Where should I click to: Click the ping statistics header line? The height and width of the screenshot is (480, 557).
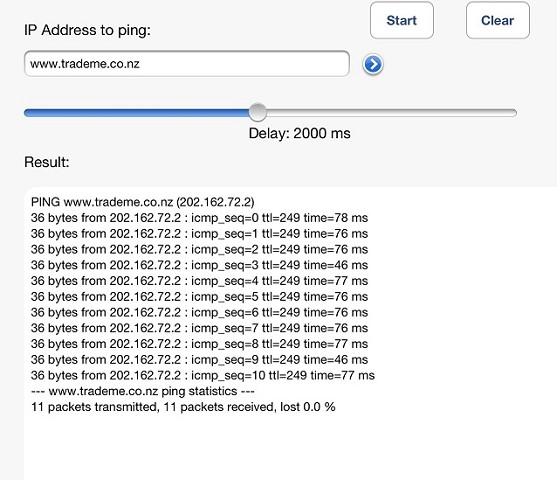(142, 391)
